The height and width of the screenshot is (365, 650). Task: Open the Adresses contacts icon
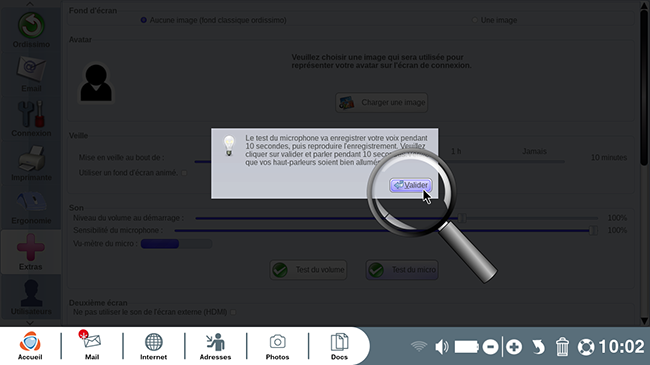[215, 346]
